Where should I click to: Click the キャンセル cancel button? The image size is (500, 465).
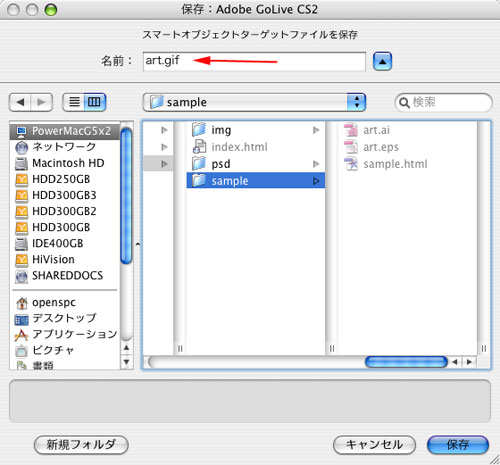click(x=374, y=445)
